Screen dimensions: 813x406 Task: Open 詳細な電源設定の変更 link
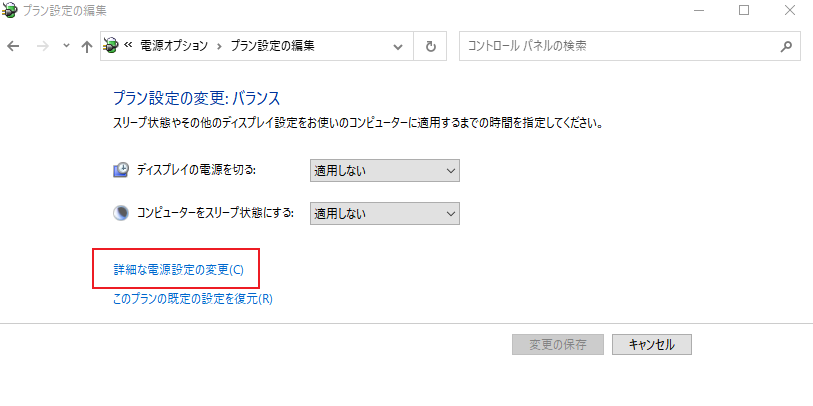pyautogui.click(x=178, y=270)
